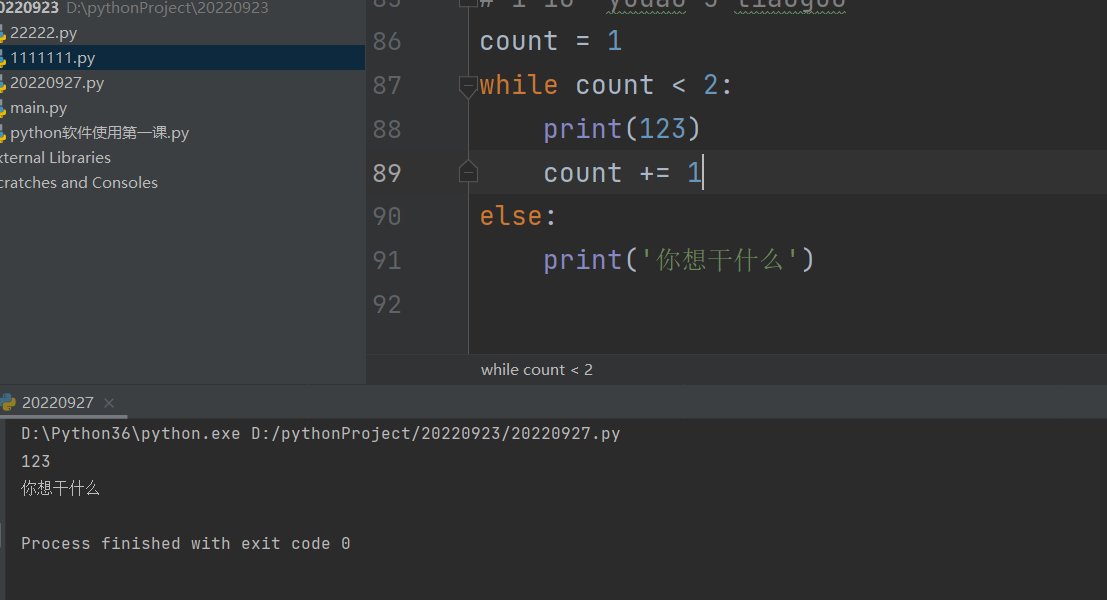Click line number 92 in the gutter

coord(387,304)
